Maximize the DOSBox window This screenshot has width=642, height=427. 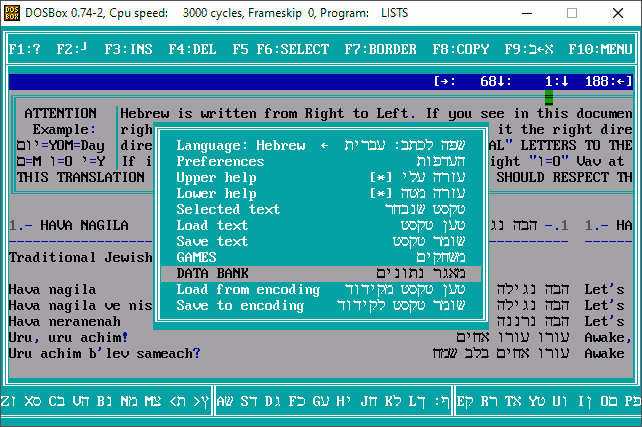point(572,13)
